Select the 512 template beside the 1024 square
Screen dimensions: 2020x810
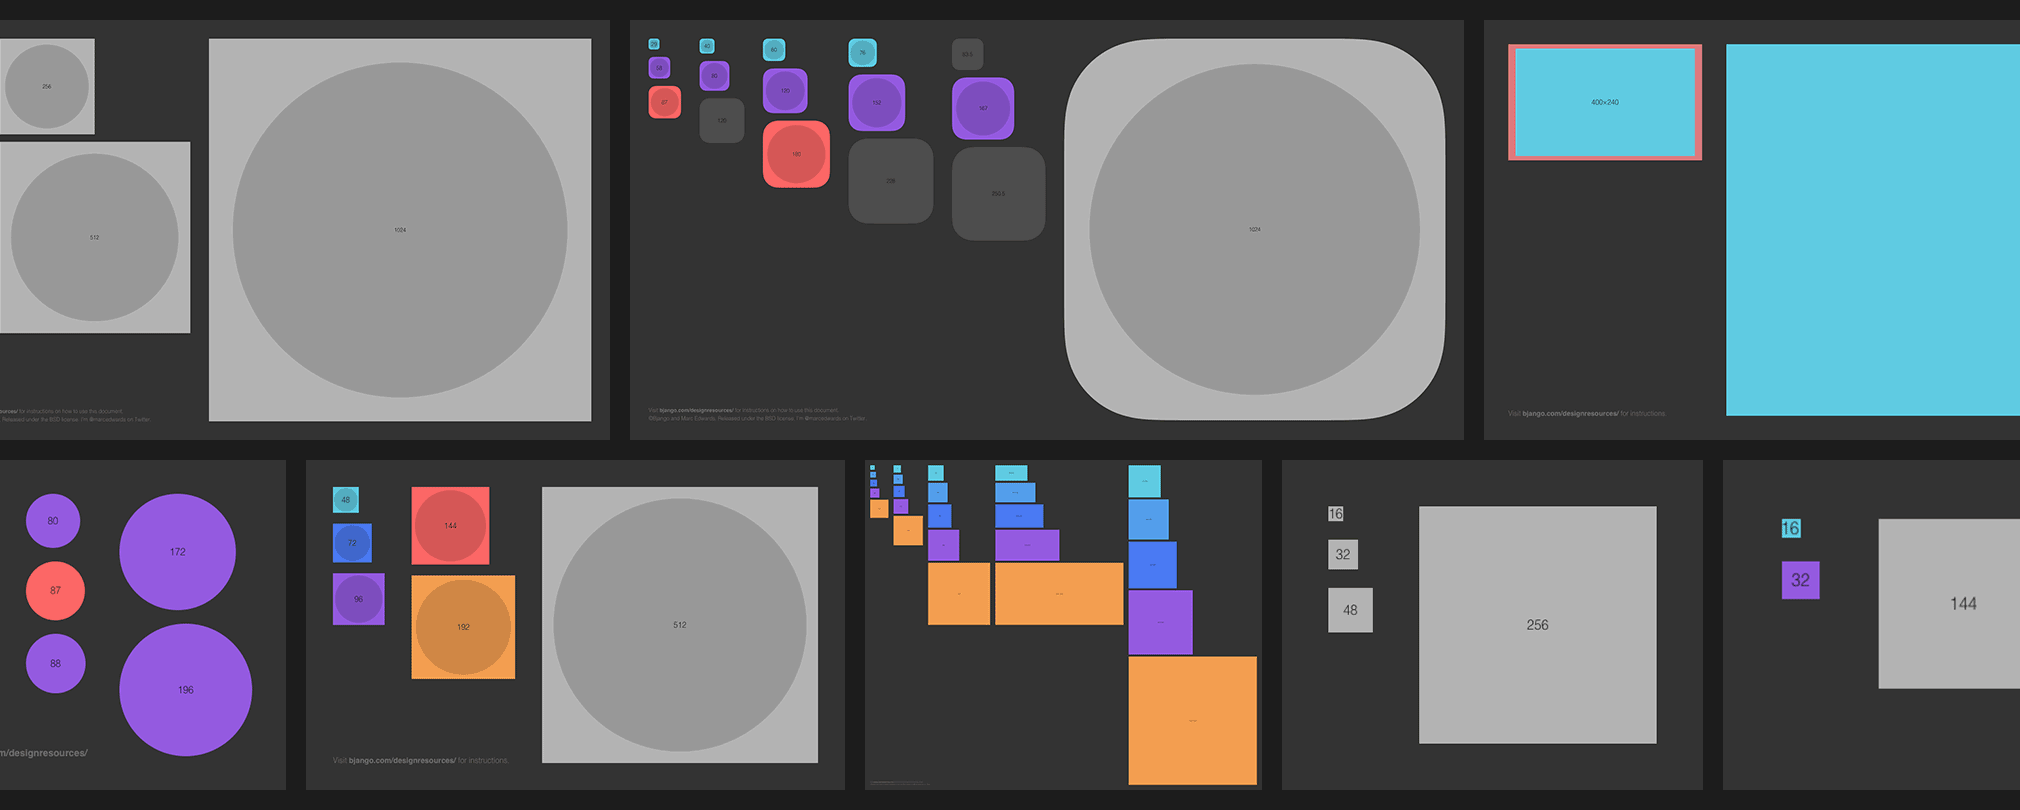click(x=95, y=237)
